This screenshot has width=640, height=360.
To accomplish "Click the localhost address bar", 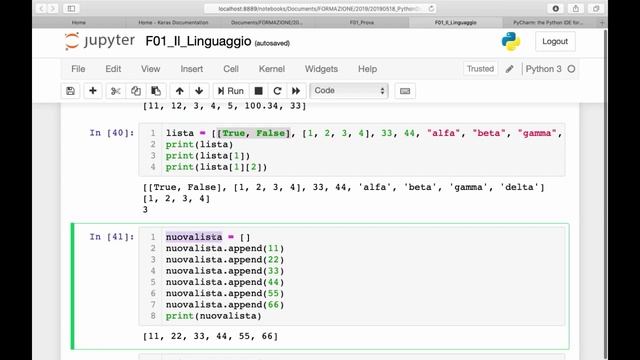I will (x=320, y=8).
